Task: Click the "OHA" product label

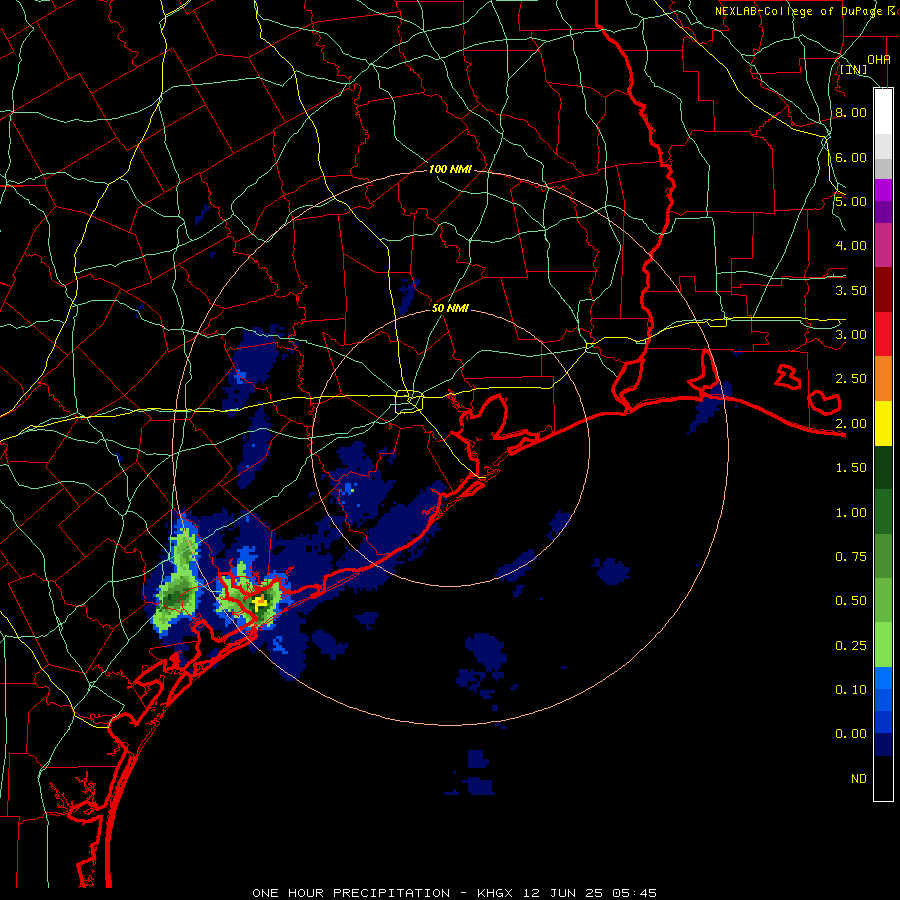Action: (879, 59)
